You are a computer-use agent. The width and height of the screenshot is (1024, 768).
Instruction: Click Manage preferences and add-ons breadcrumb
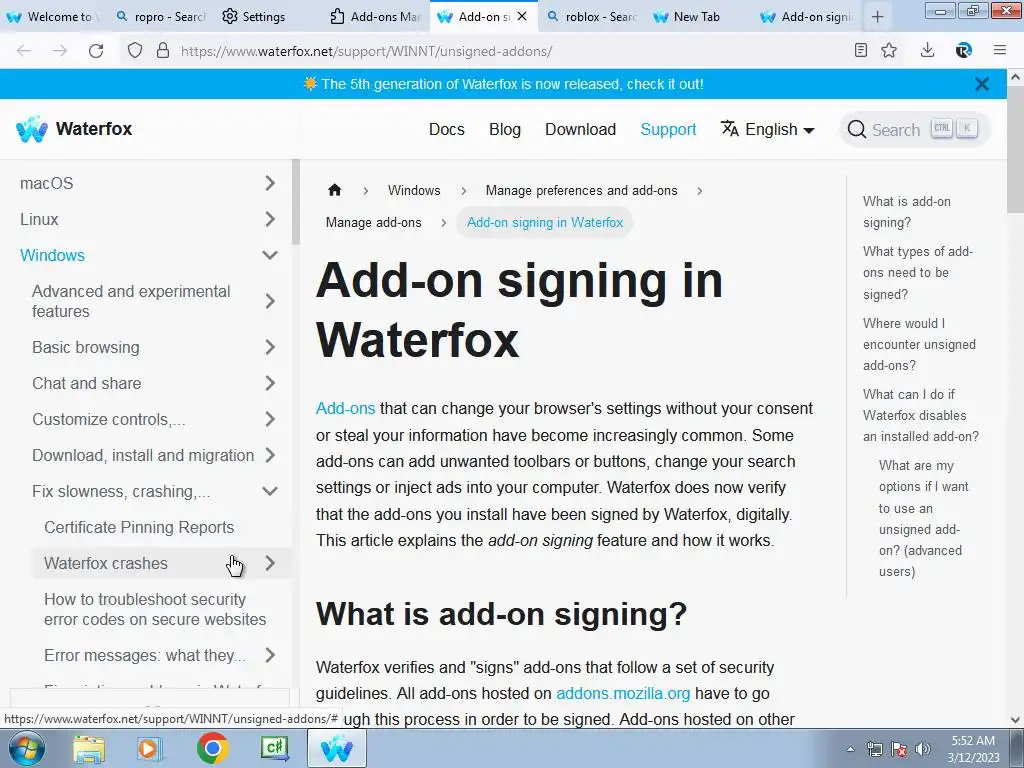tap(581, 190)
